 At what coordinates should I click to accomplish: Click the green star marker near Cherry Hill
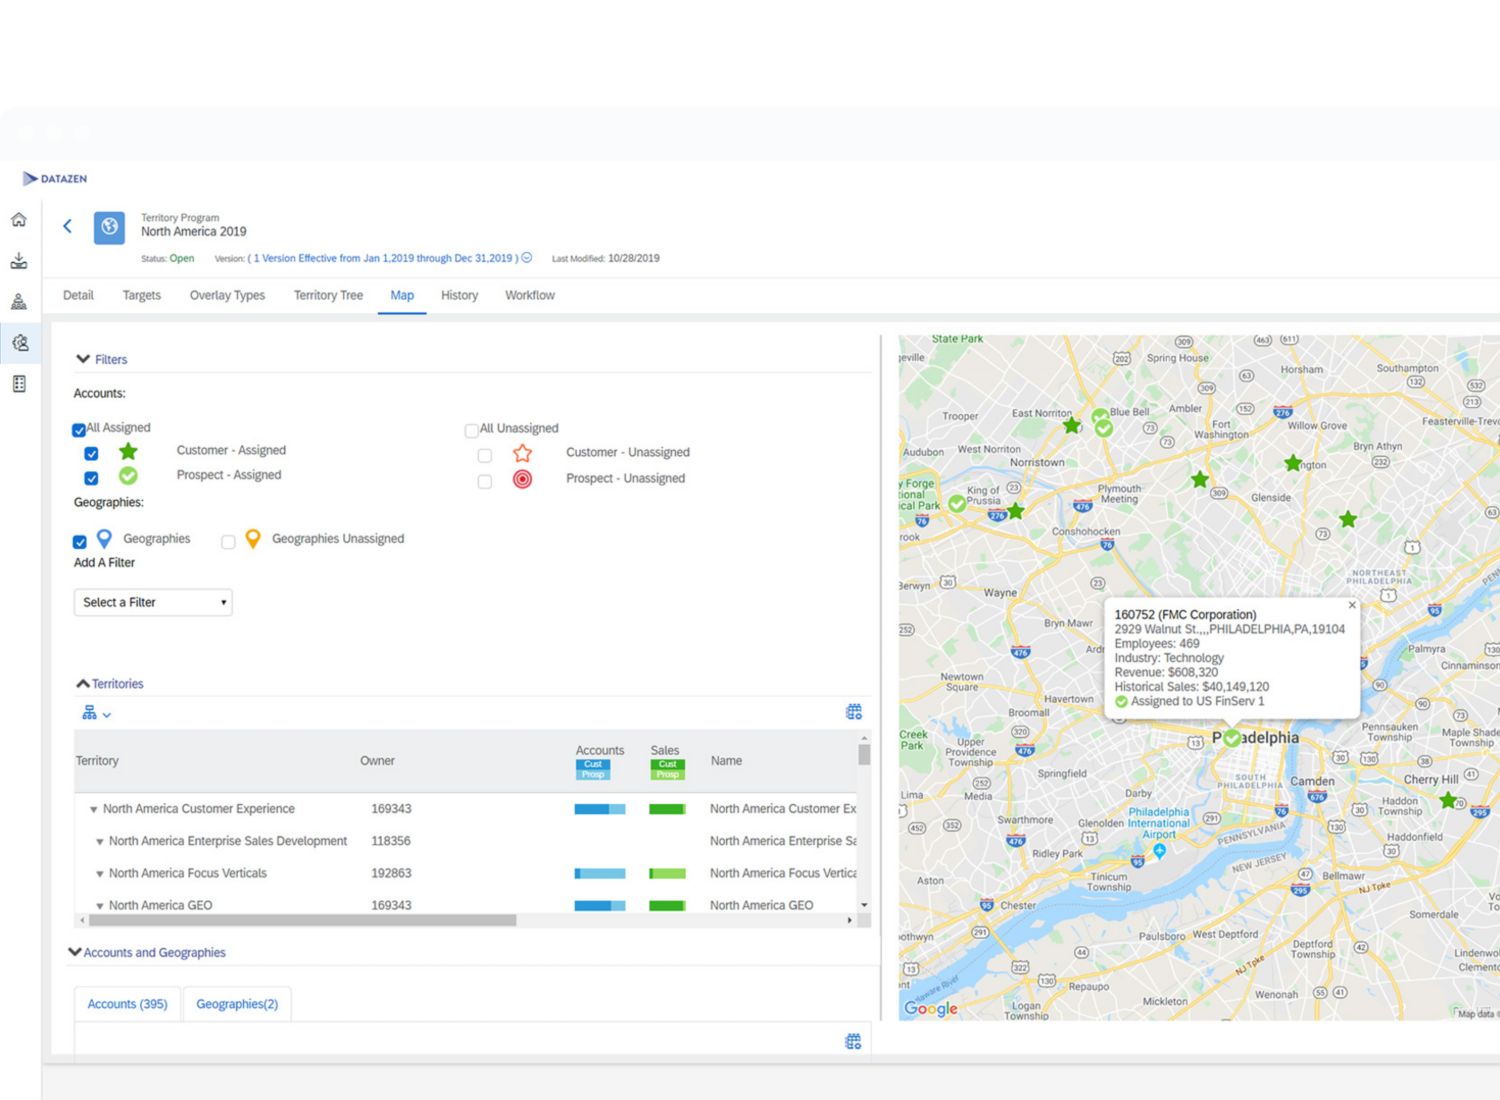coord(1447,800)
